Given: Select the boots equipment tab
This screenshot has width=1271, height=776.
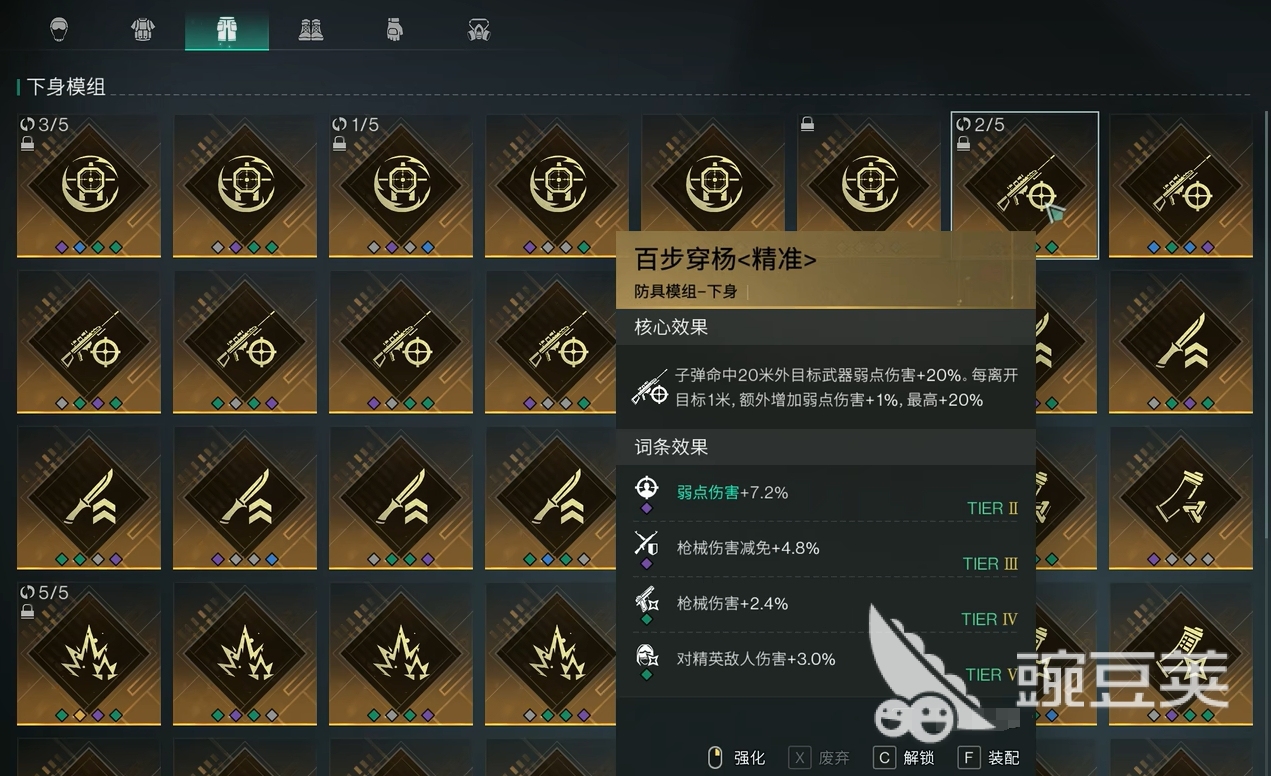Looking at the screenshot, I should [311, 30].
